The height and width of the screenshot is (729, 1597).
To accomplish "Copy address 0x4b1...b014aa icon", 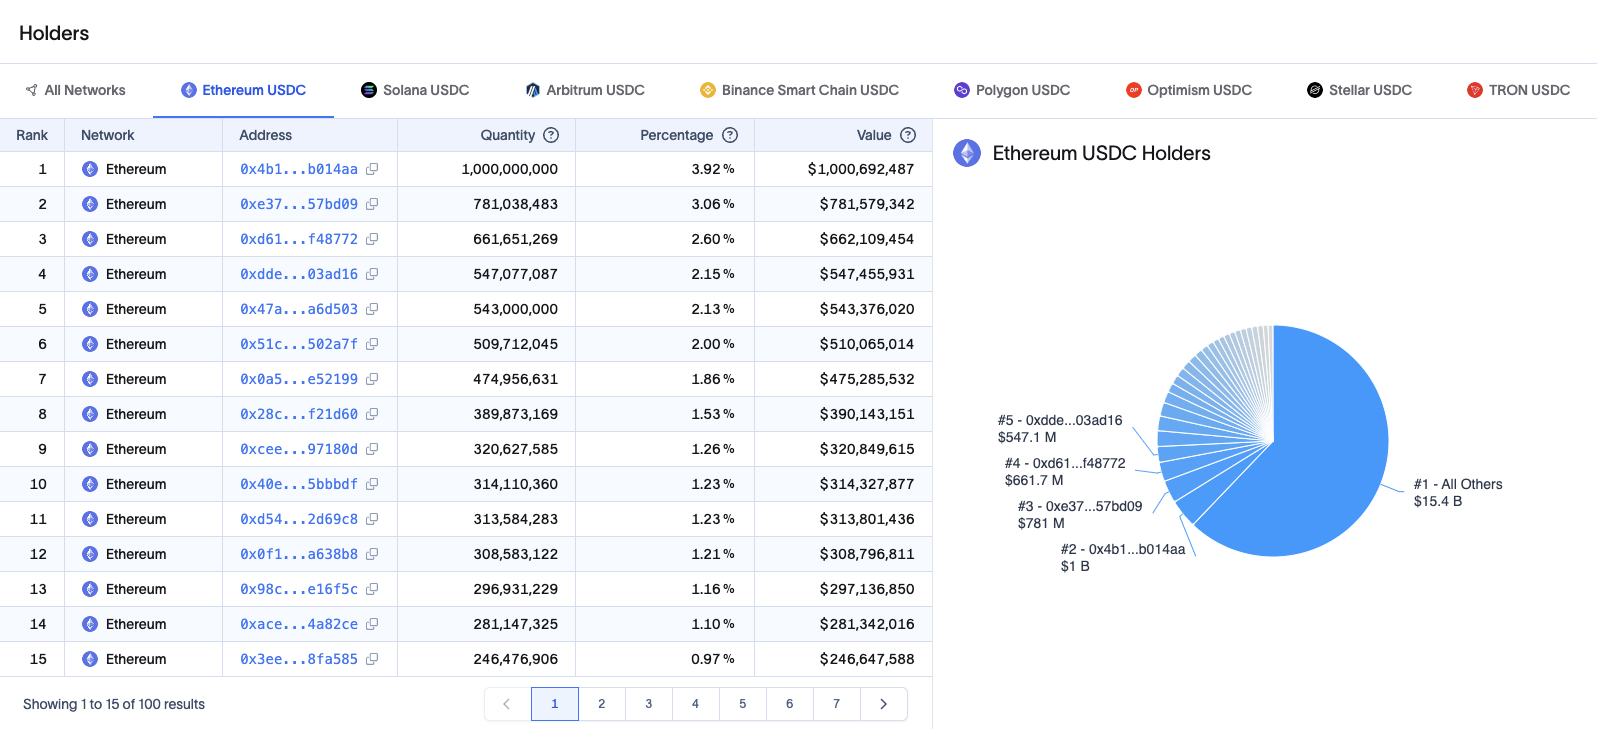I will point(372,169).
